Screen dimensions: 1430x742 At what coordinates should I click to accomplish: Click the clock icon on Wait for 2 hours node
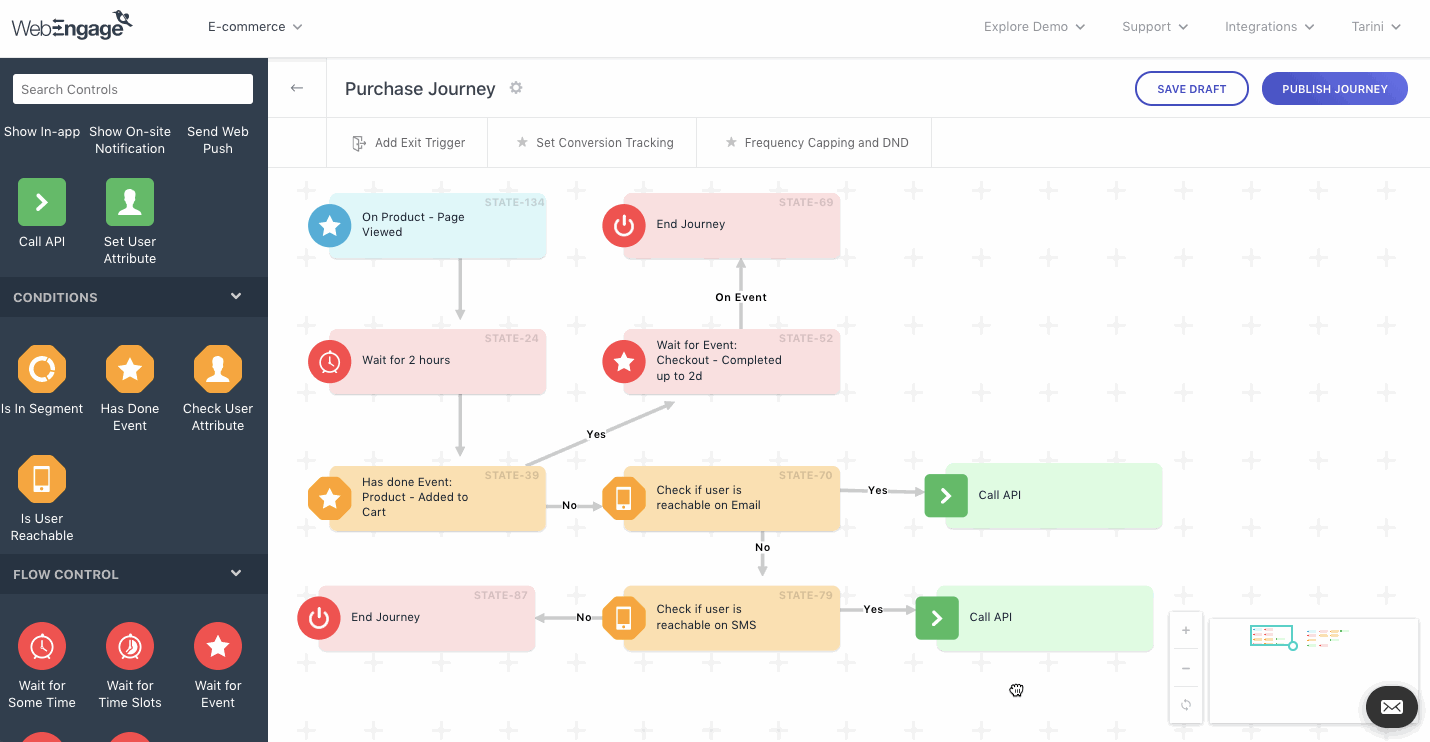point(330,361)
